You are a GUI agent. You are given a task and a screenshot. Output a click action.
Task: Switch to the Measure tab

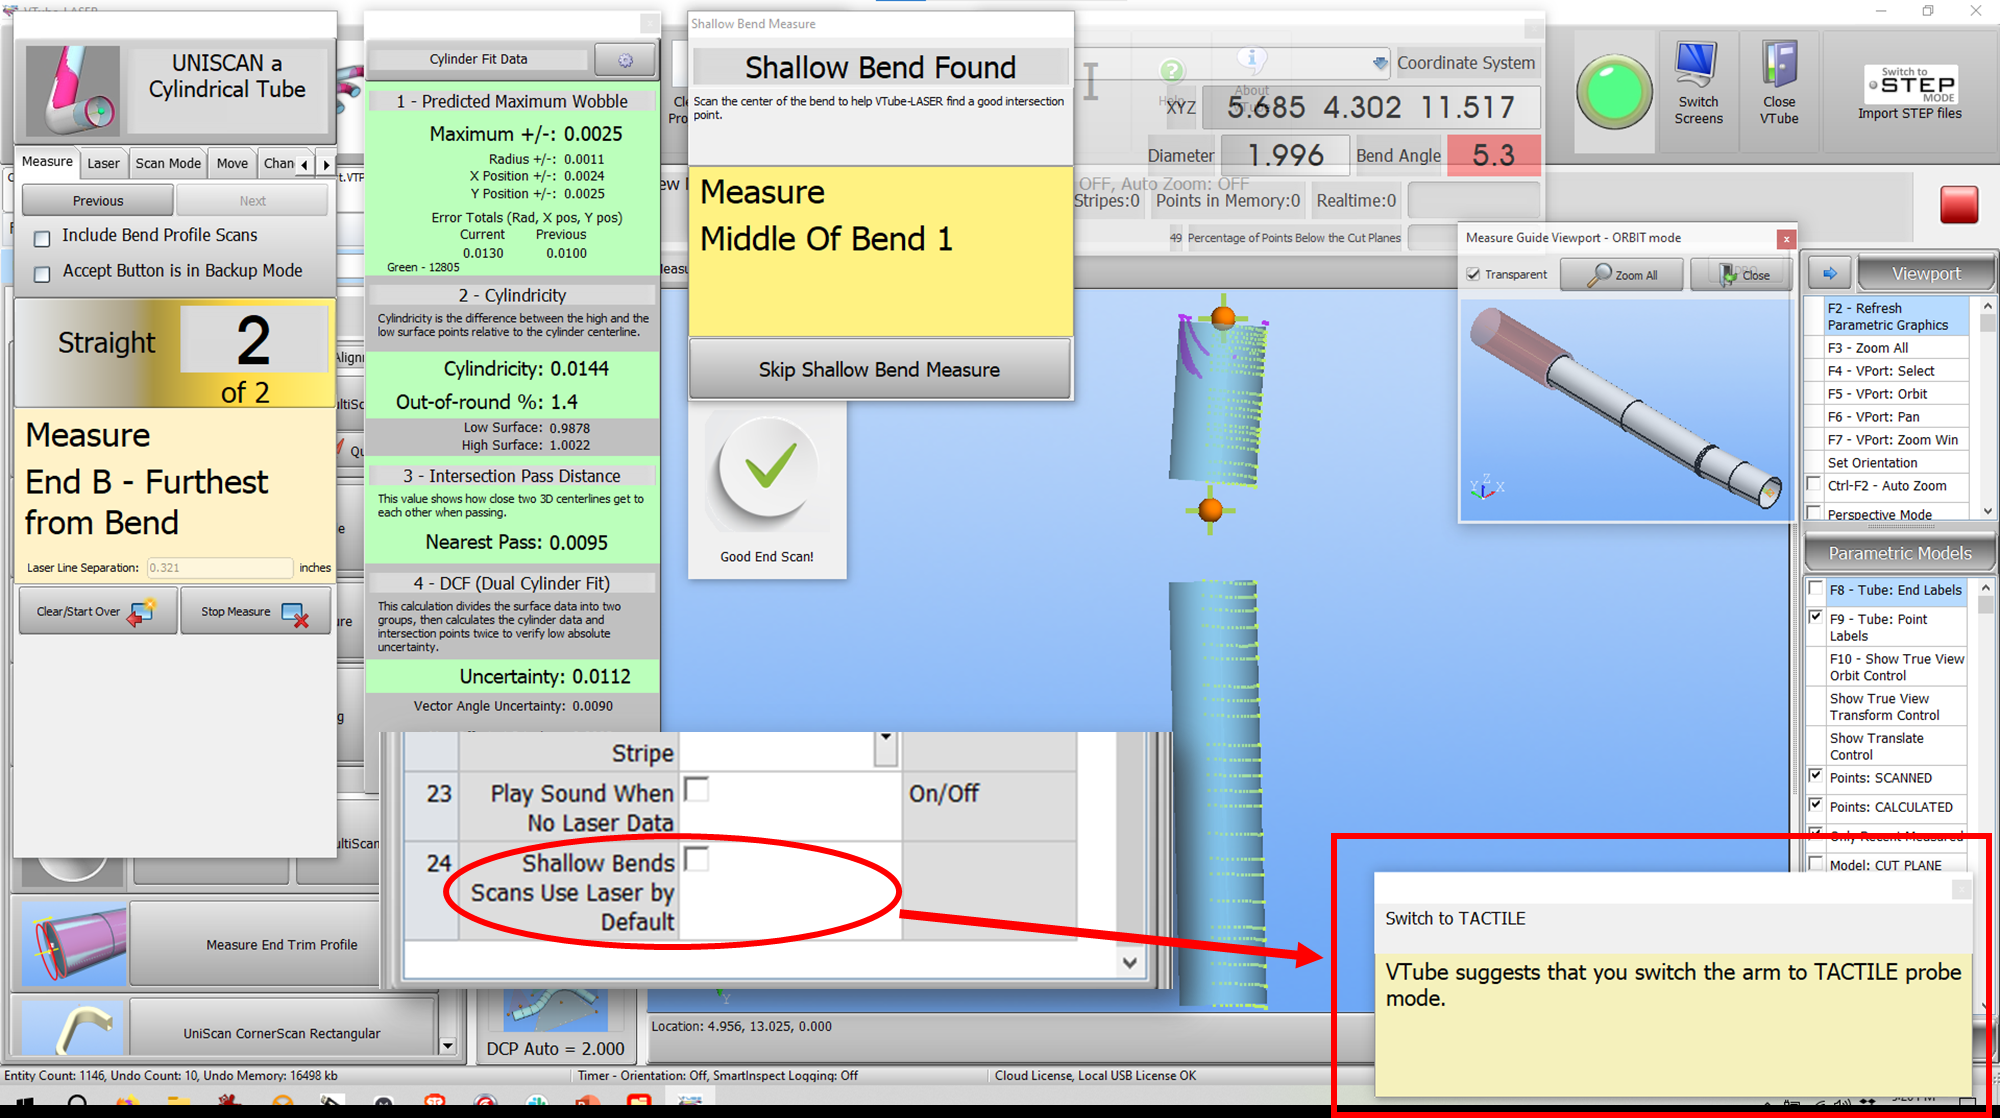point(47,162)
